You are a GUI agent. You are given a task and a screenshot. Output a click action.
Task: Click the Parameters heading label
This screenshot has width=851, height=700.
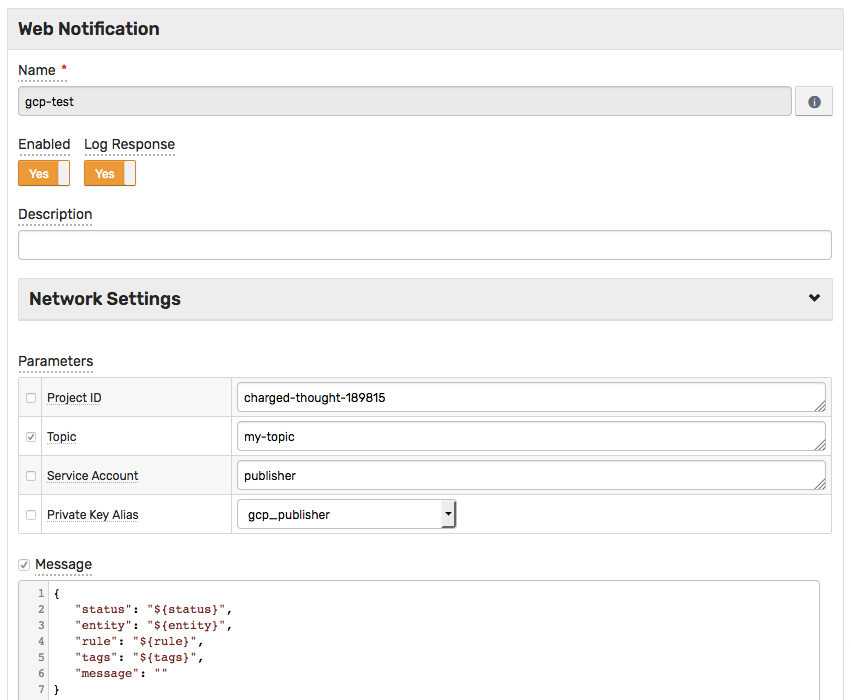click(56, 361)
